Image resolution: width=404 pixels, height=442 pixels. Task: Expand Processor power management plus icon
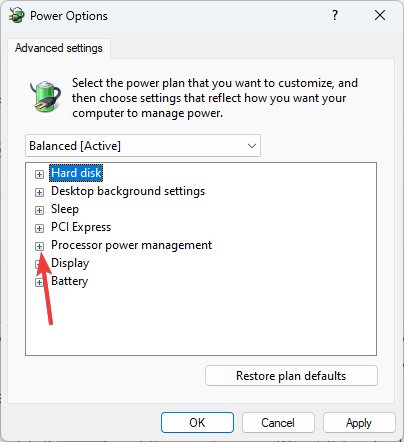coord(39,246)
